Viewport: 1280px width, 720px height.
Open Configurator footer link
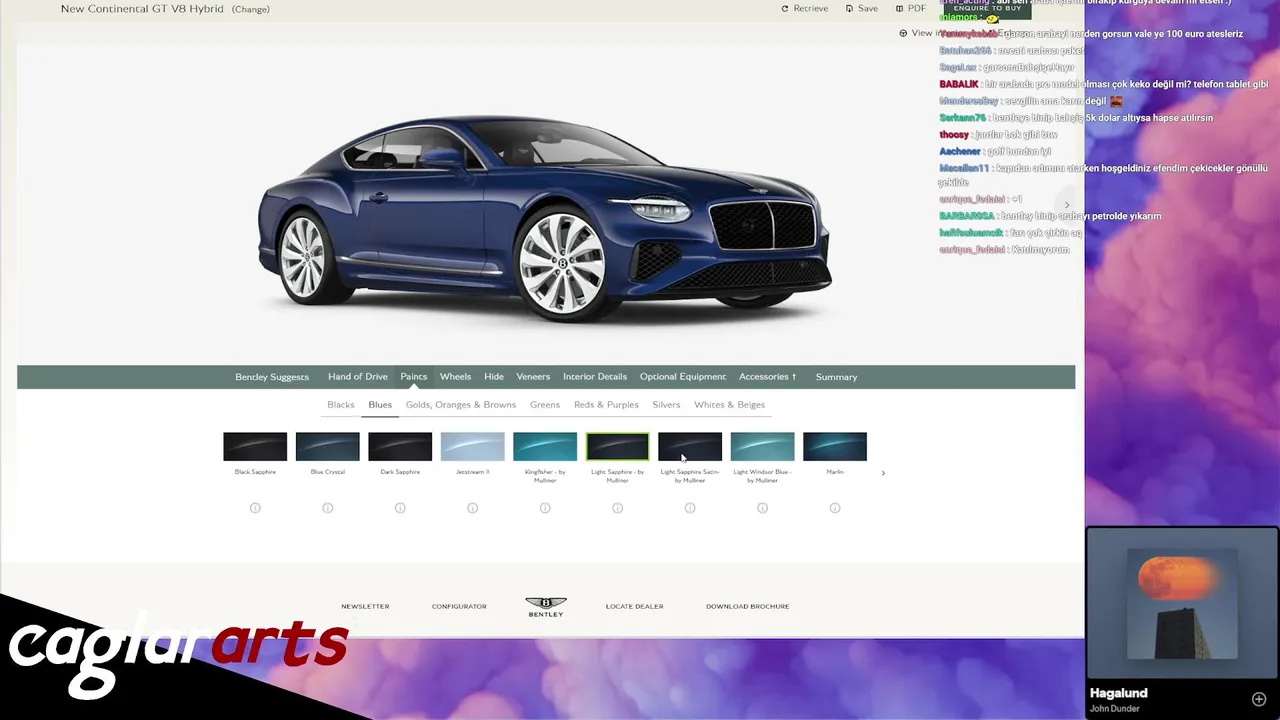coord(459,606)
